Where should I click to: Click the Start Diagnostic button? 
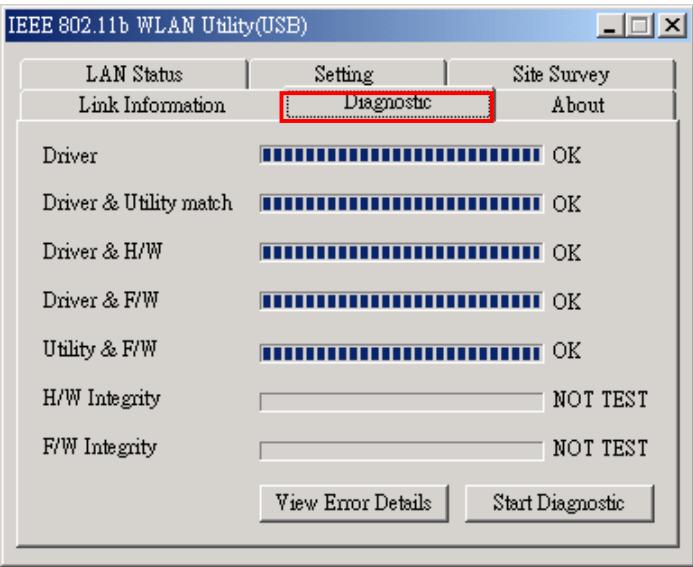[559, 503]
